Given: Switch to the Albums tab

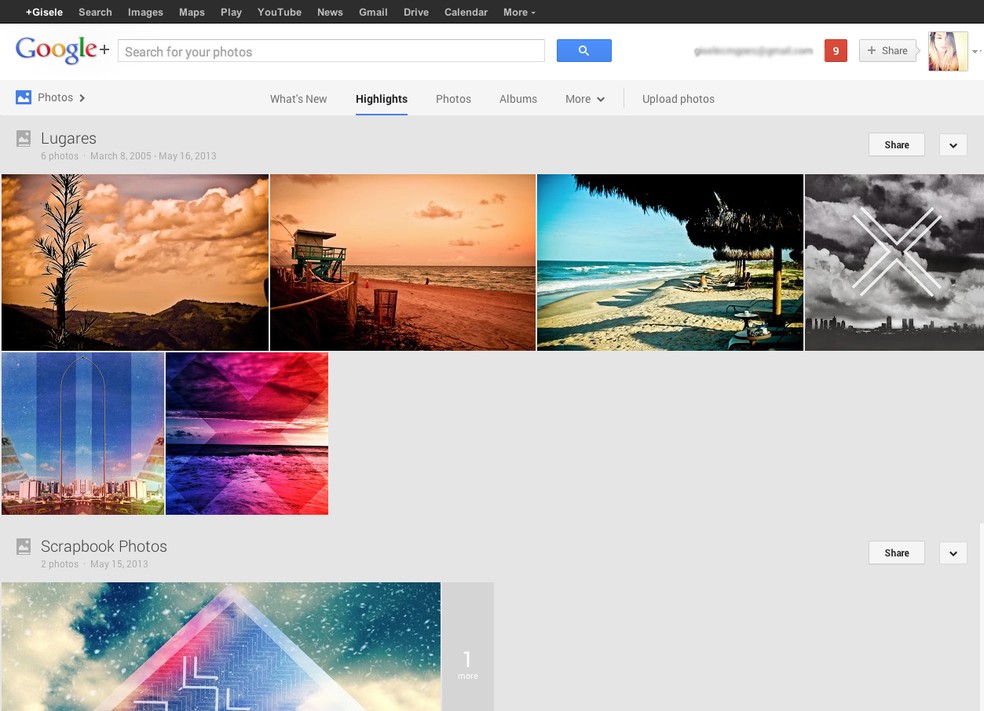Looking at the screenshot, I should click(x=518, y=98).
